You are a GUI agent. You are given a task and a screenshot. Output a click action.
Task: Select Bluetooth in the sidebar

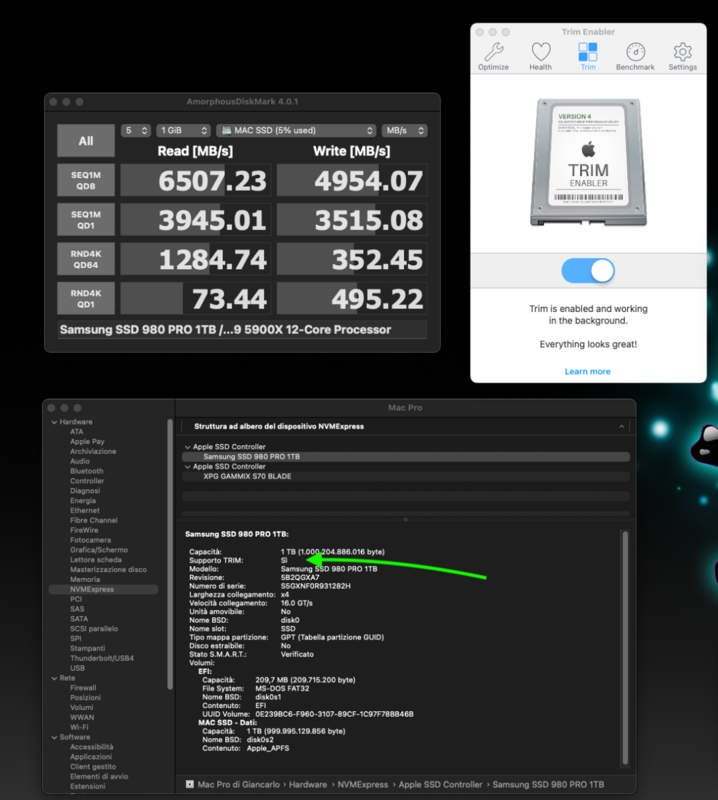coord(87,471)
